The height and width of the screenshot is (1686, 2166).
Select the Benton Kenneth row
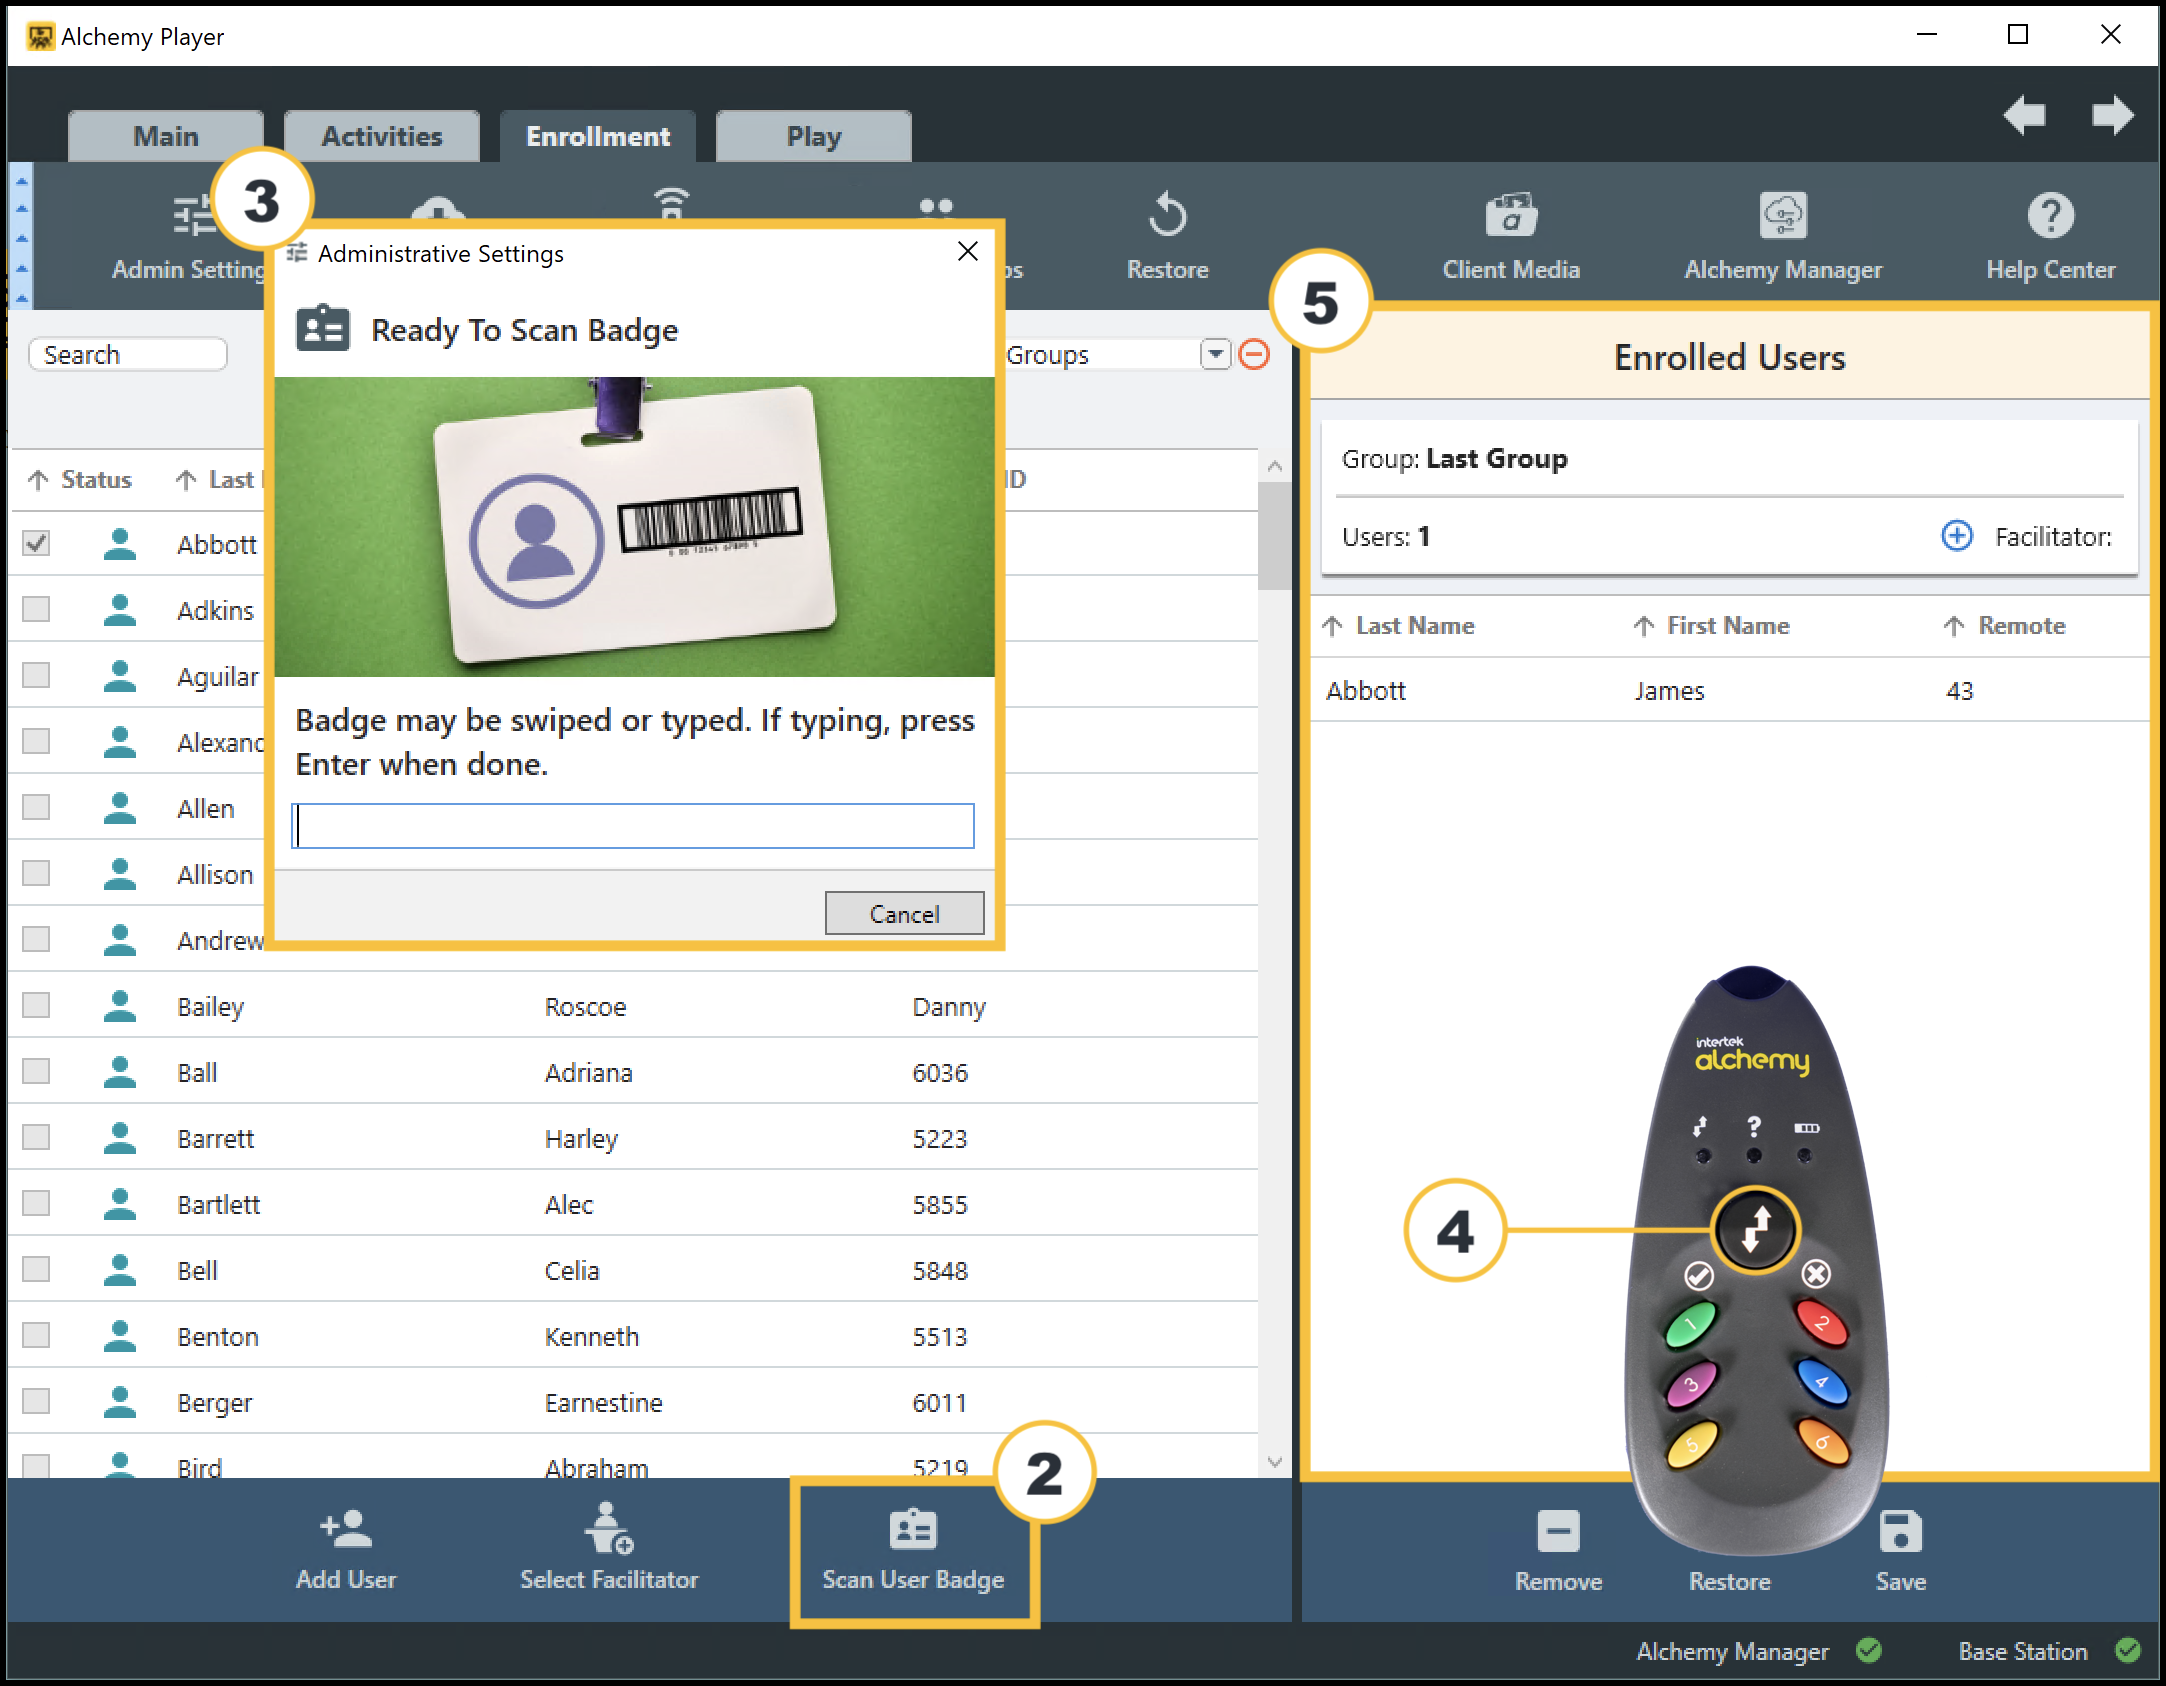click(634, 1335)
